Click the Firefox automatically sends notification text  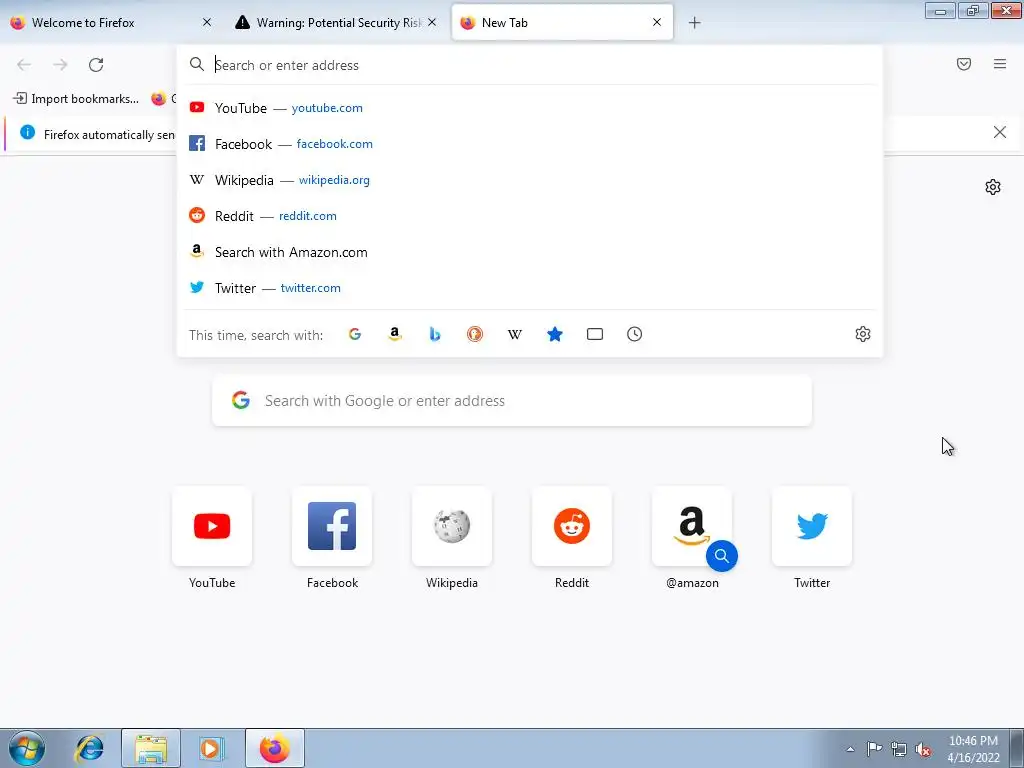point(109,135)
